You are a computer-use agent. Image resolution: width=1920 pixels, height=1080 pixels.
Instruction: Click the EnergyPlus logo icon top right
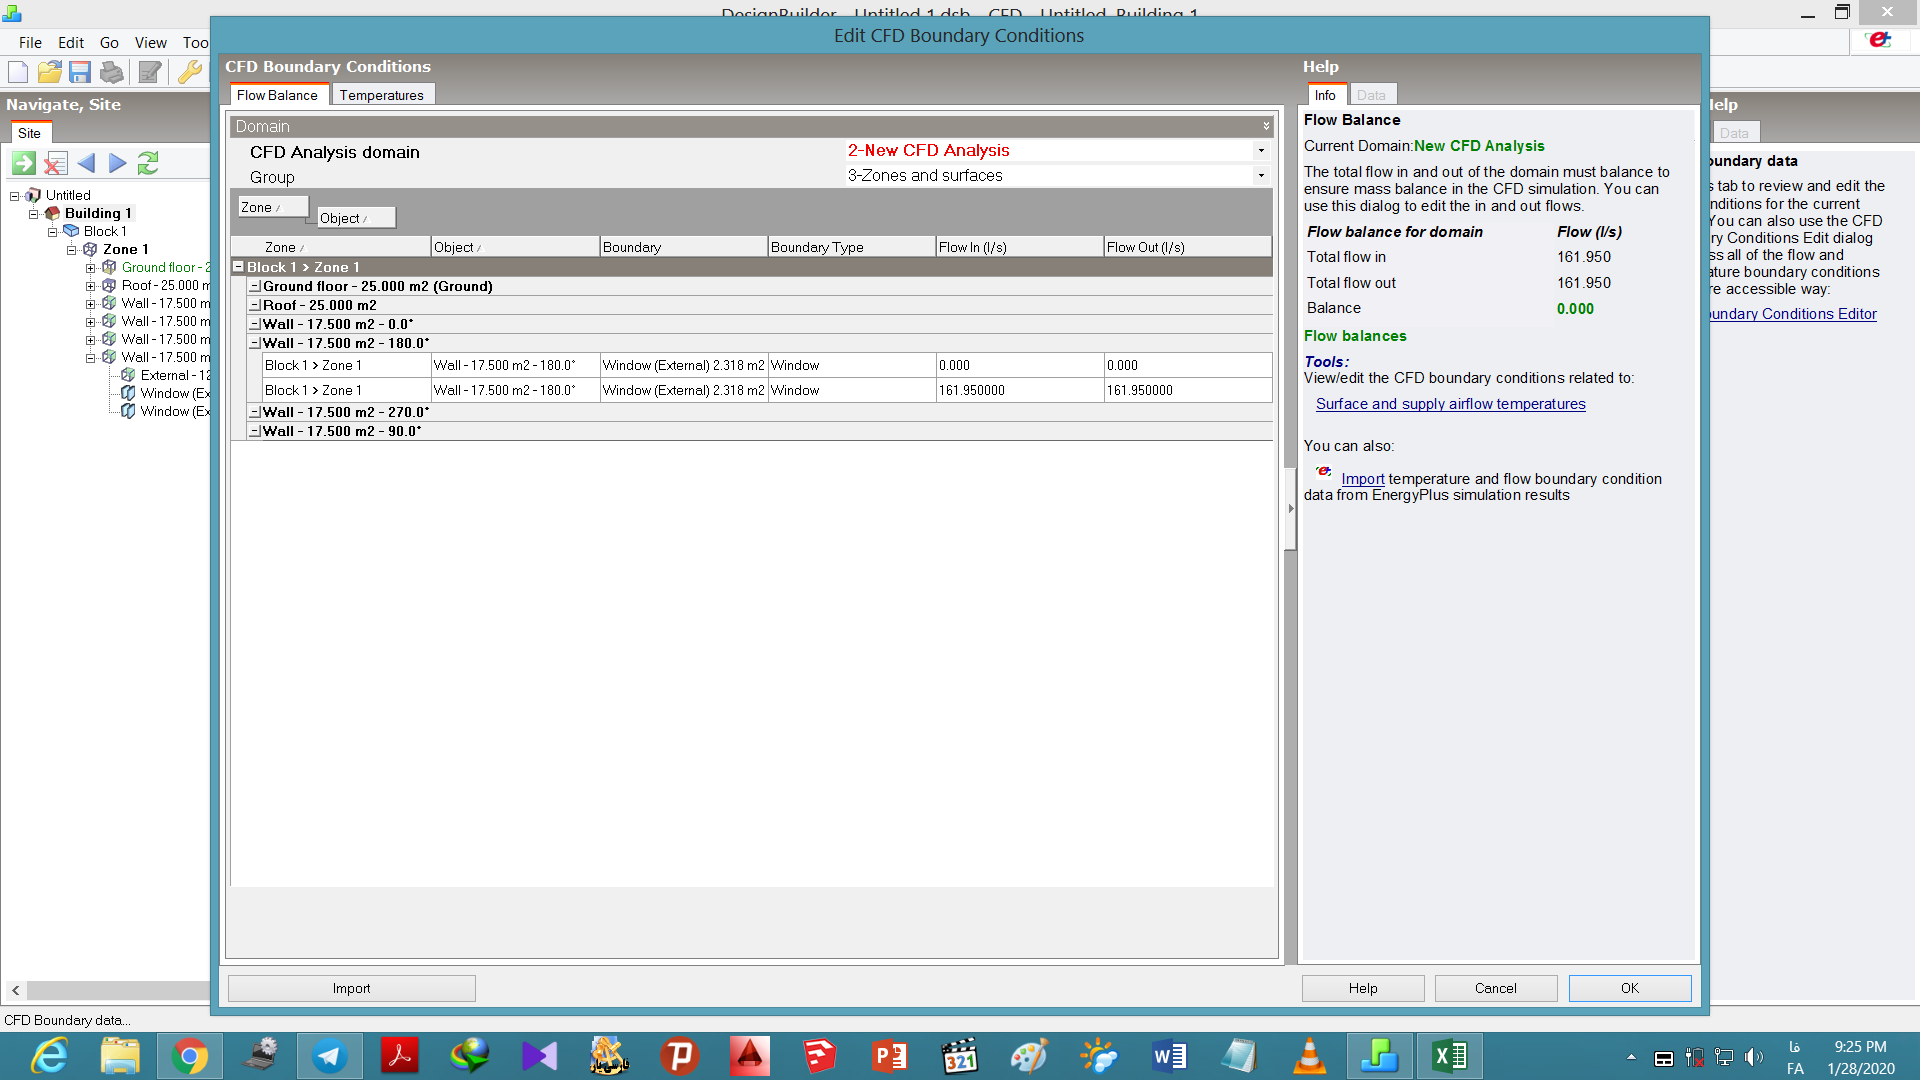1879,39
